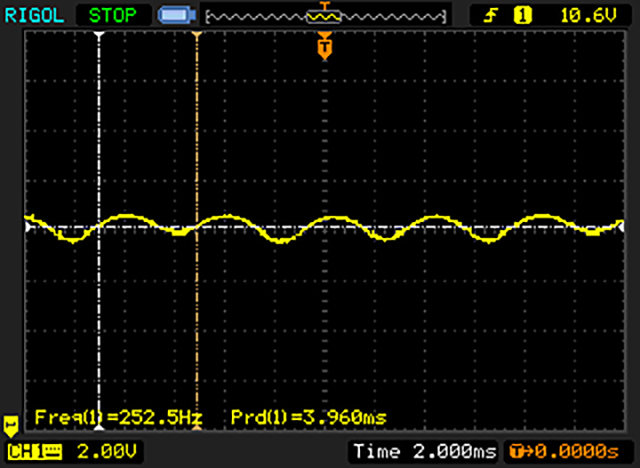
Task: Click the STOP acquisition status indicator
Action: click(113, 16)
